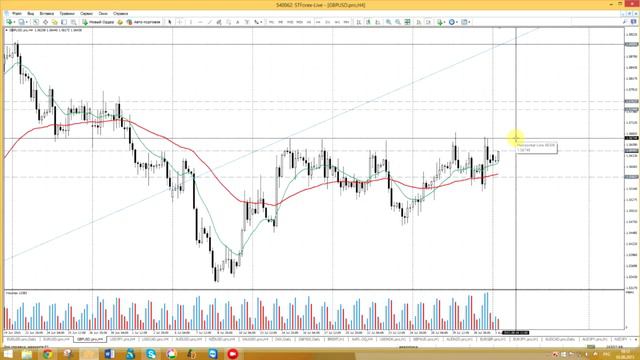Open the Файл menu
Screen dimensions: 640x360
coord(16,13)
